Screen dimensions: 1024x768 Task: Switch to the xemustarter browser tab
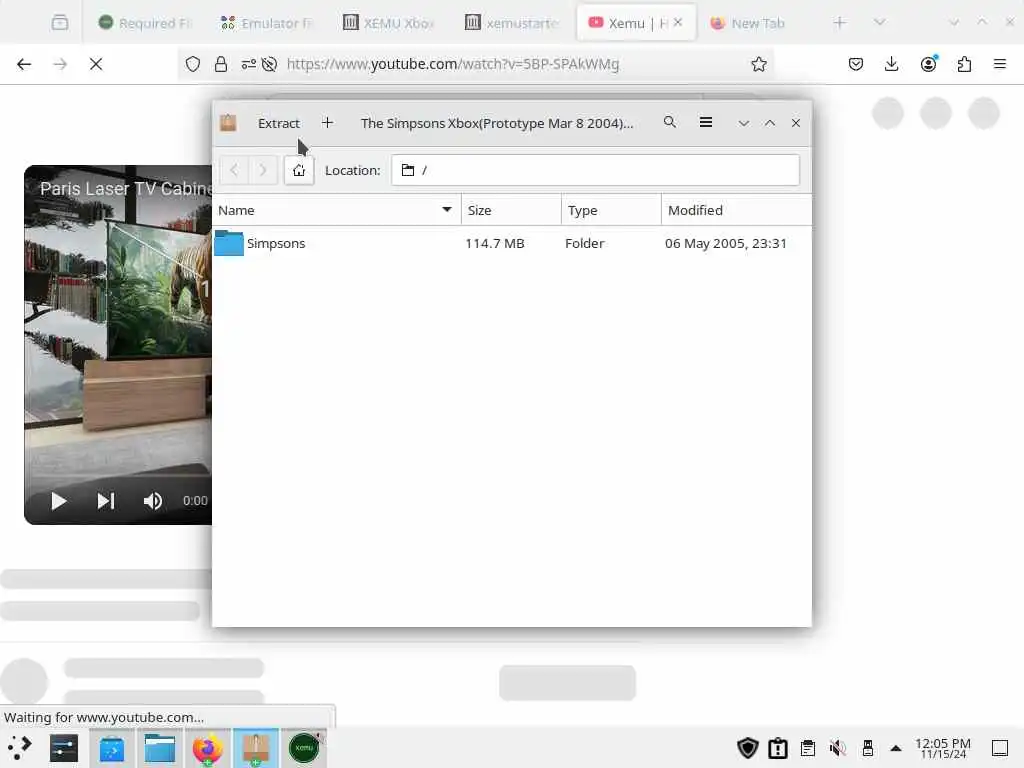point(511,23)
